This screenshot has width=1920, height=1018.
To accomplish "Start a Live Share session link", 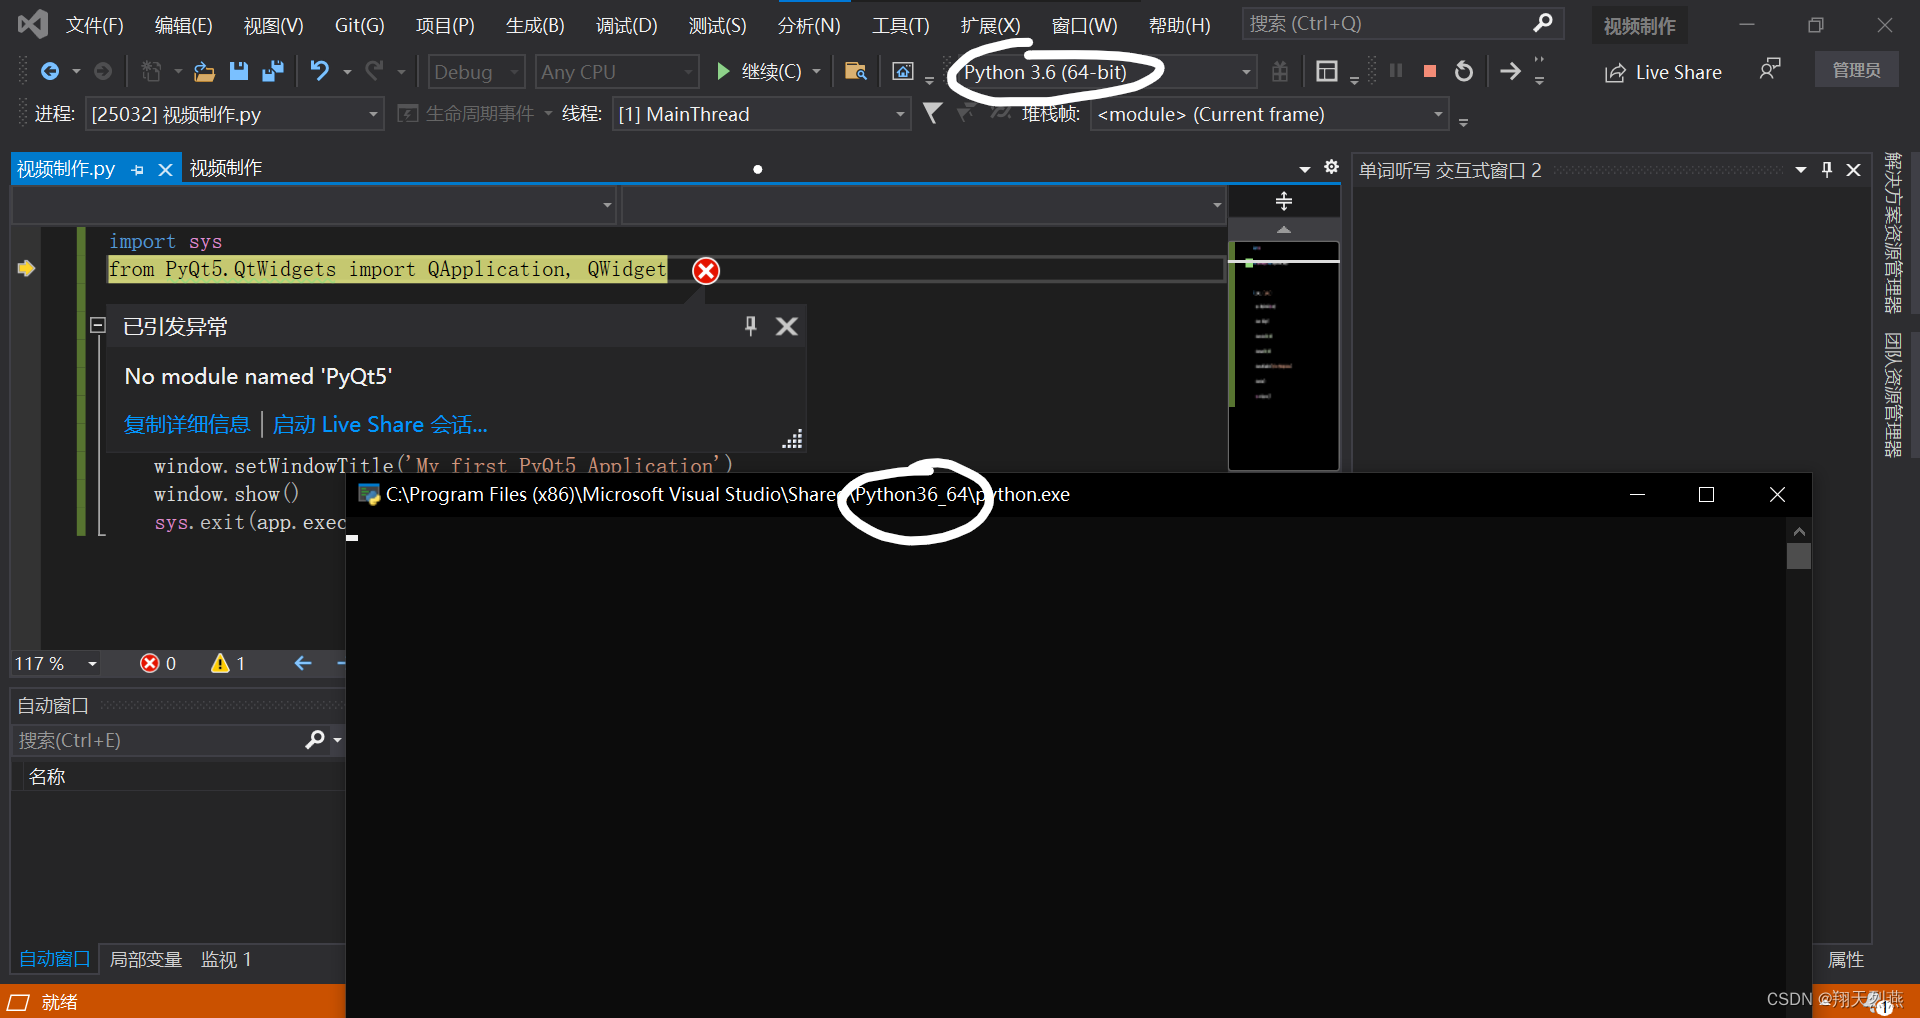I will (380, 425).
